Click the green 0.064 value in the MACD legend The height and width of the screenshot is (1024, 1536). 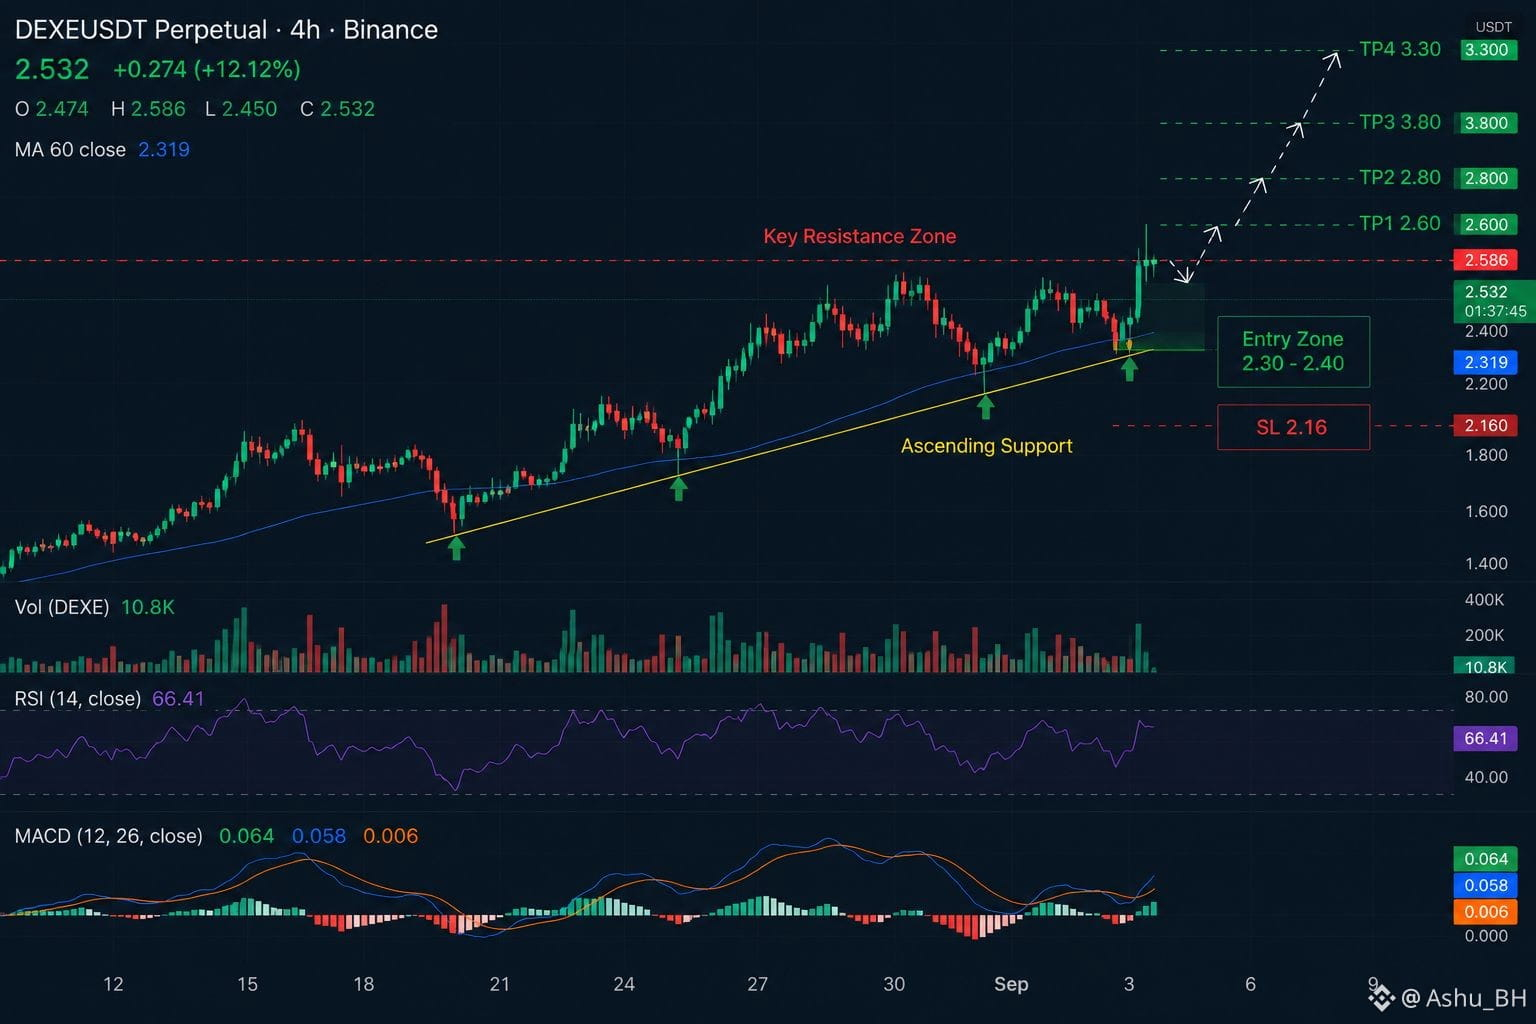pyautogui.click(x=246, y=836)
